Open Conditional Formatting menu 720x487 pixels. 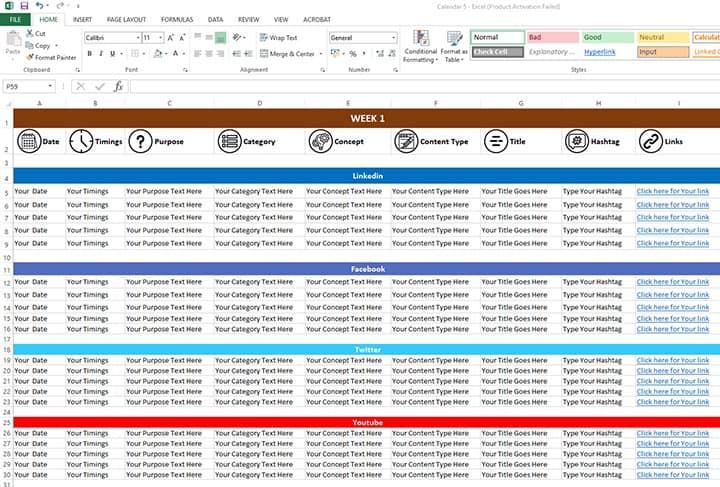point(420,46)
